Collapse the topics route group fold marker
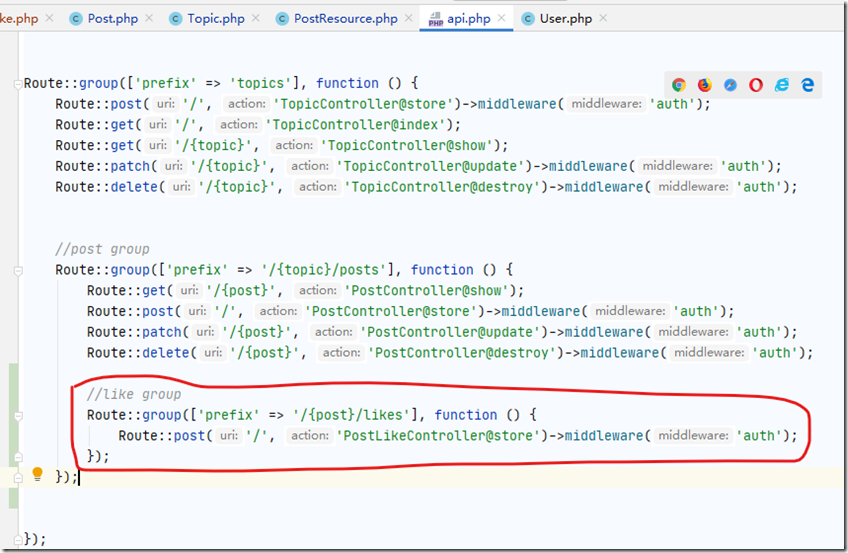848x553 pixels. point(18,84)
